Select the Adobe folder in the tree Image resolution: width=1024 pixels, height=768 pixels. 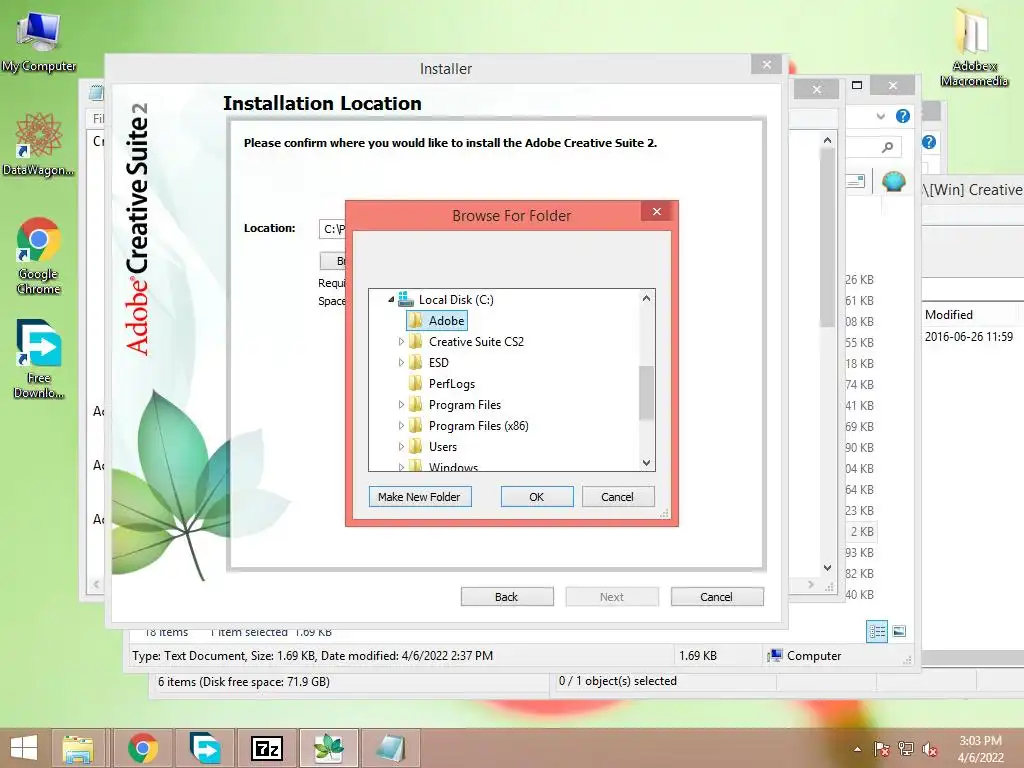437,321
